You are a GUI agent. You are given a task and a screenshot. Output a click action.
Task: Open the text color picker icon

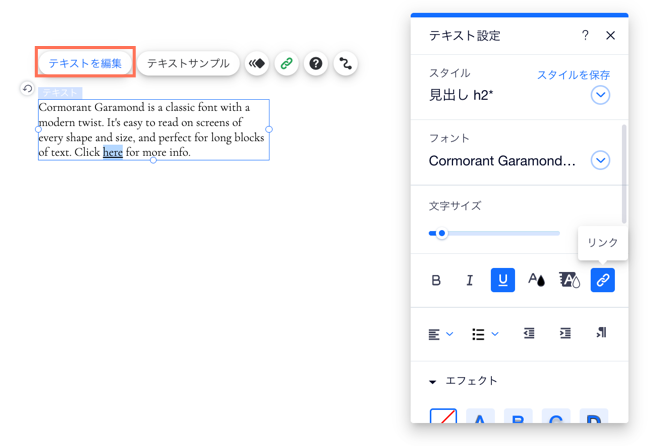[x=536, y=280]
